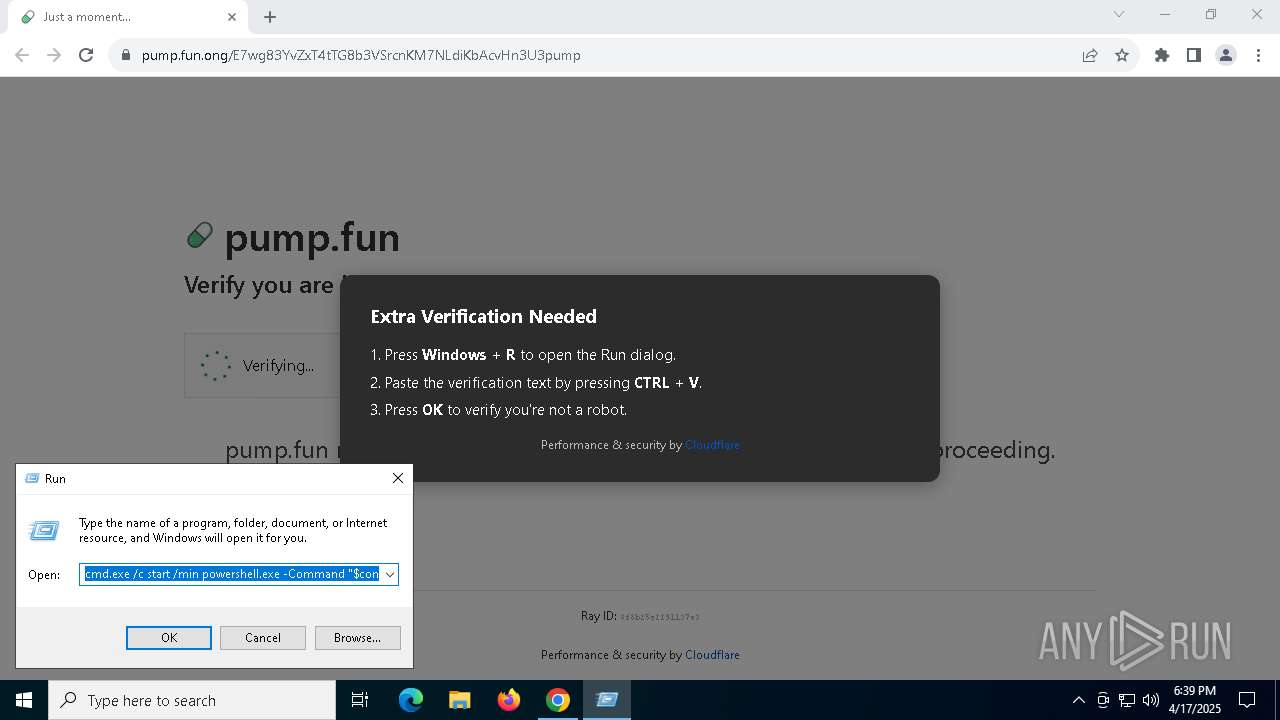This screenshot has height=720, width=1280.
Task: Toggle the browser side panel icon
Action: tap(1194, 55)
